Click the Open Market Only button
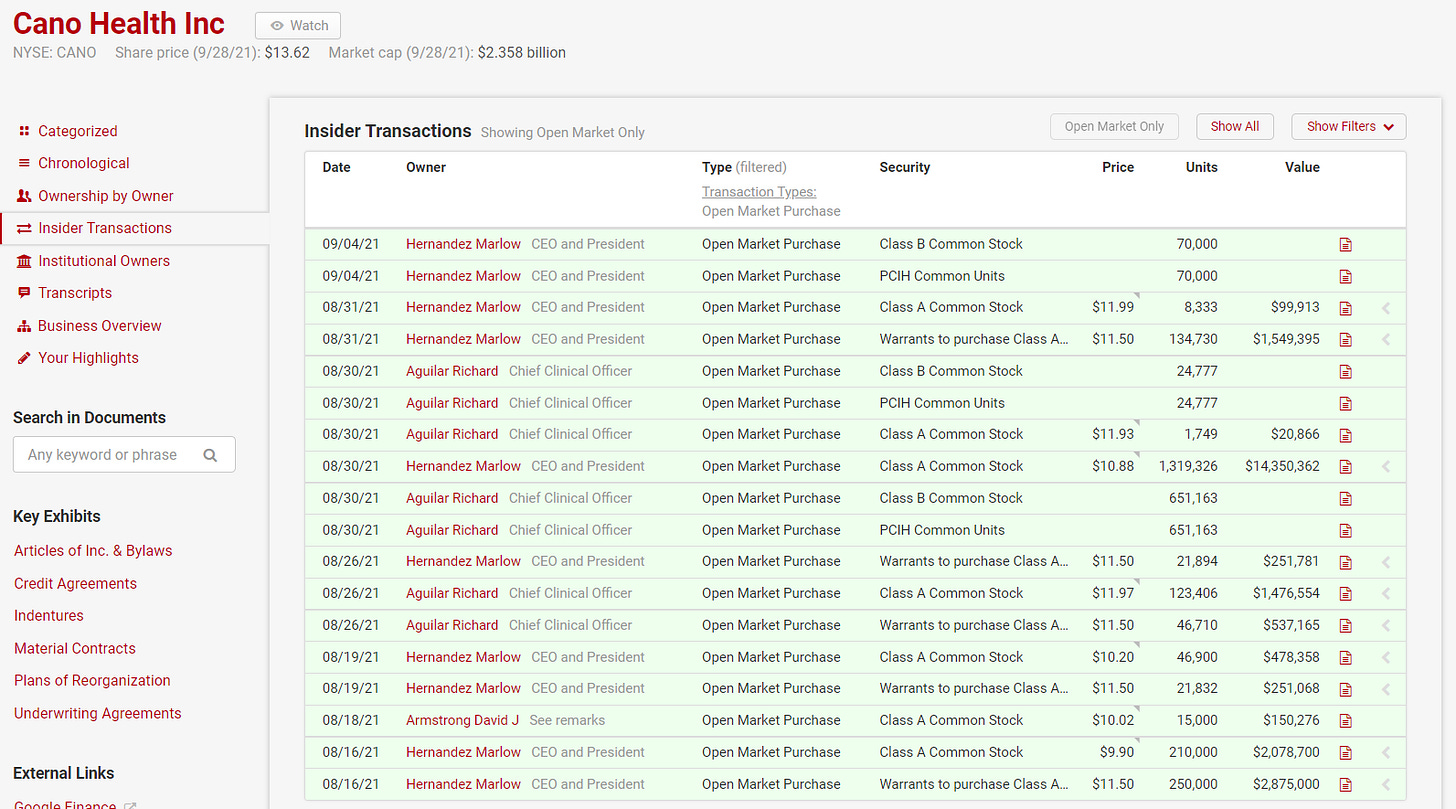 tap(1114, 126)
